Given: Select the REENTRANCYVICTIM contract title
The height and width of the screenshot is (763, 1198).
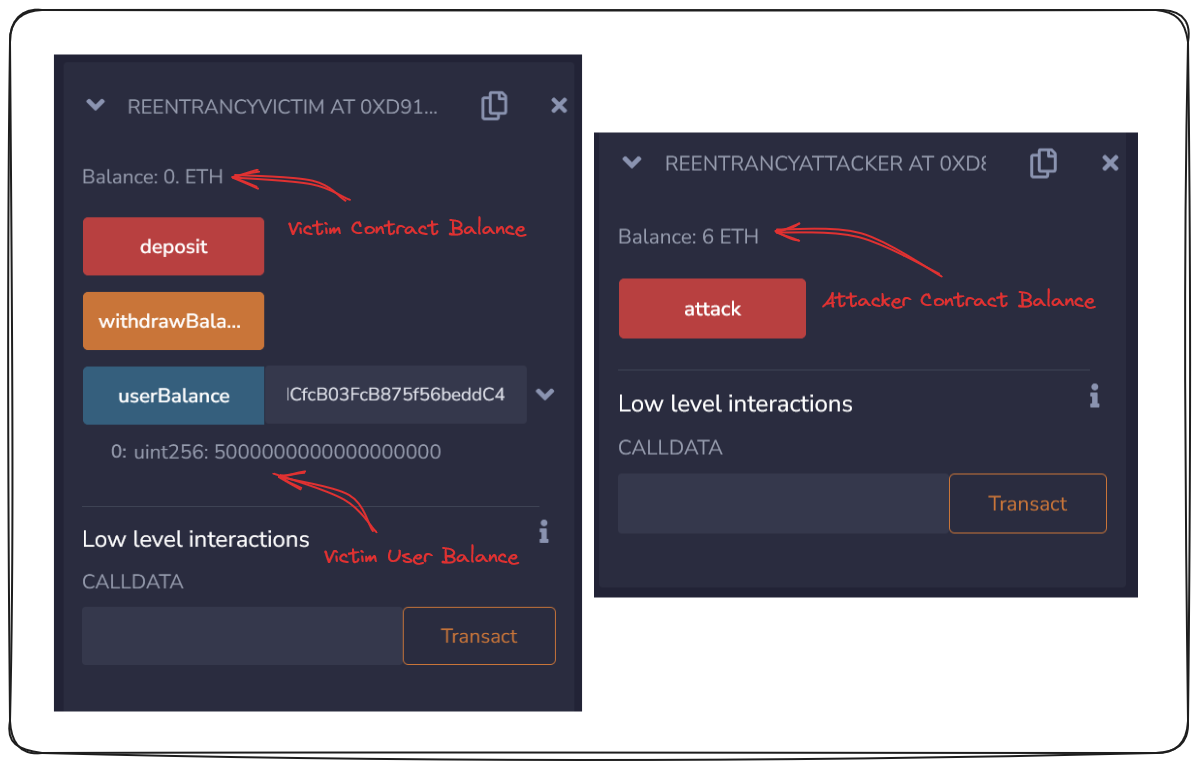Looking at the screenshot, I should [x=282, y=107].
